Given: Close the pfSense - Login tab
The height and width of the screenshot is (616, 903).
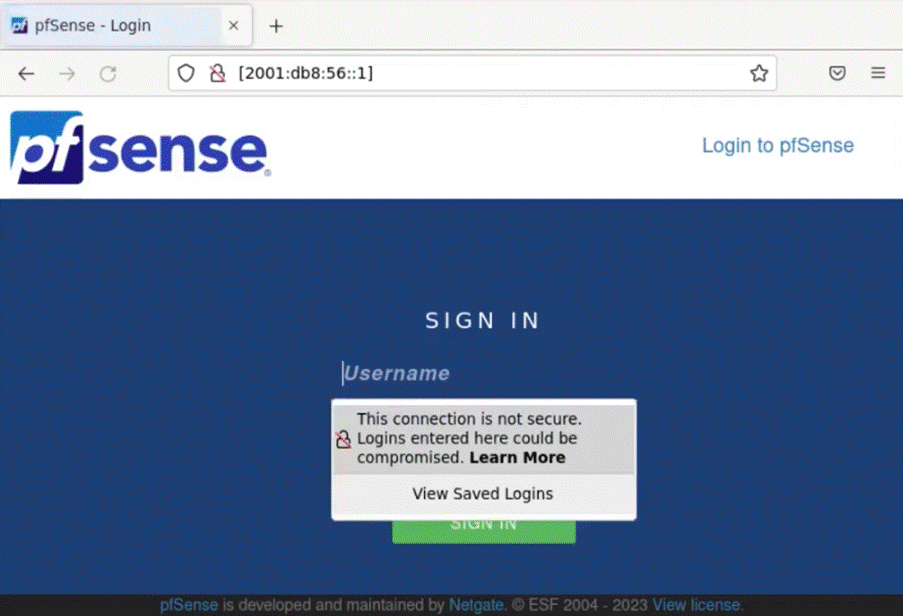Looking at the screenshot, I should pyautogui.click(x=233, y=25).
